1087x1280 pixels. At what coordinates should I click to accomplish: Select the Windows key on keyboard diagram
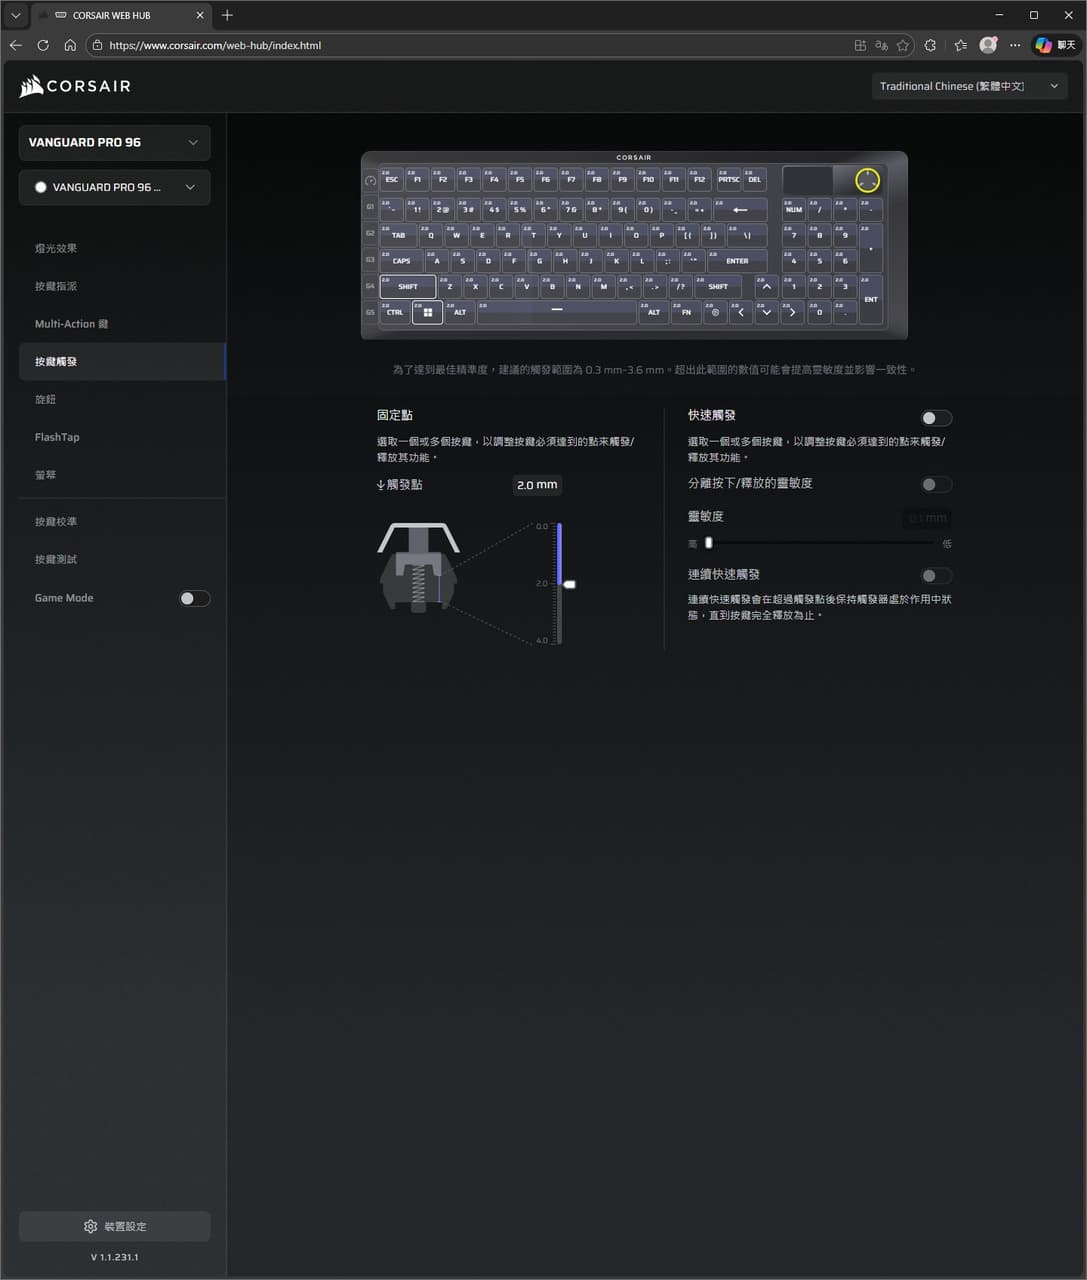427,312
